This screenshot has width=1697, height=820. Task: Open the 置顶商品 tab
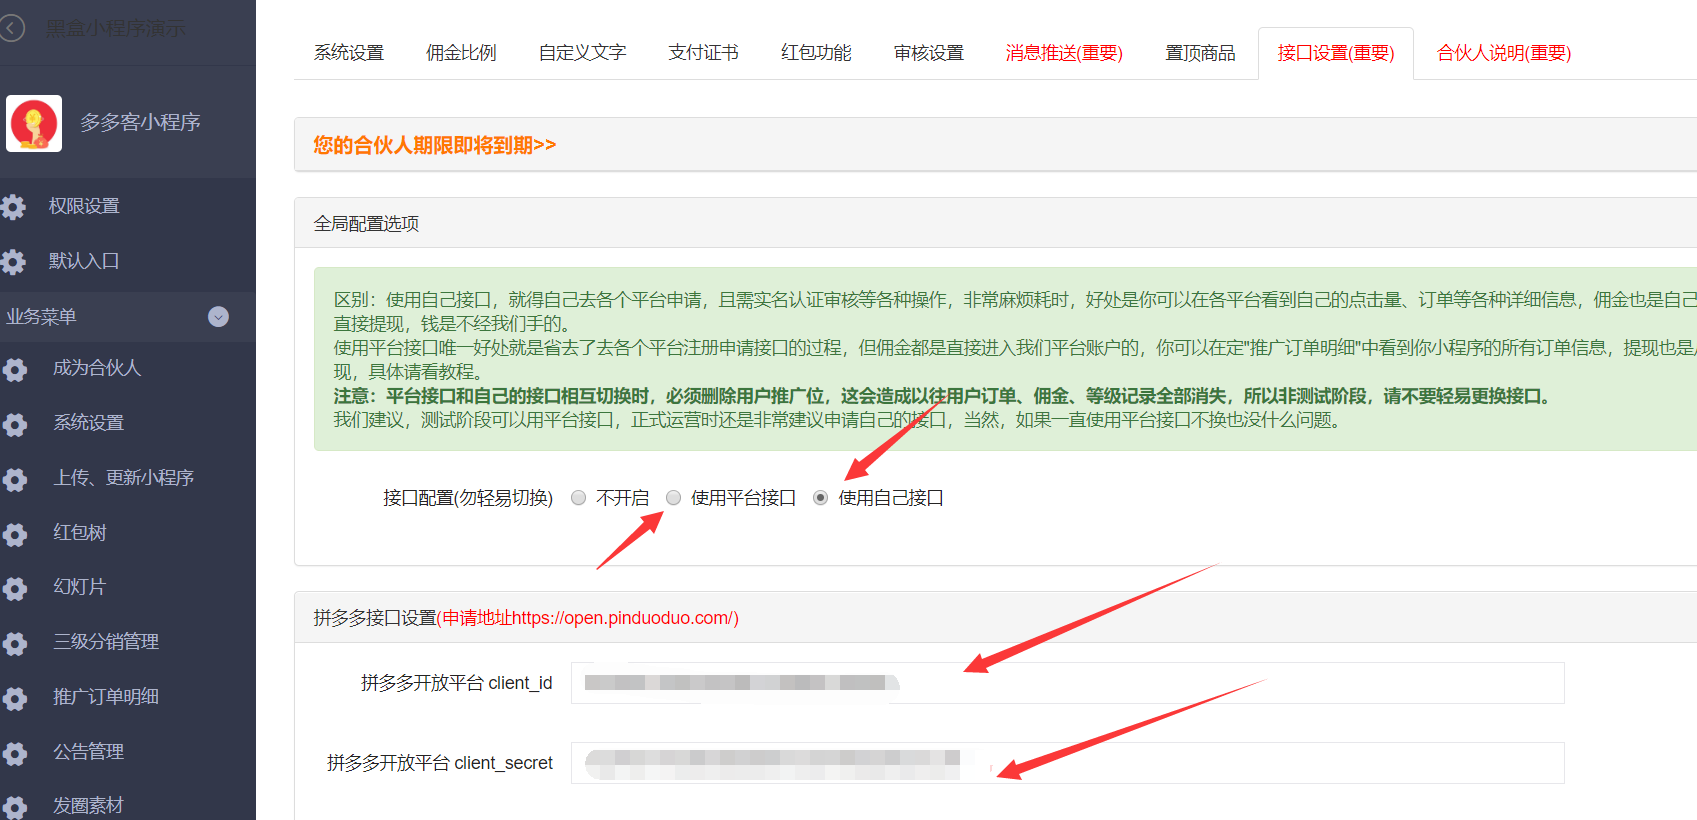pos(1200,53)
